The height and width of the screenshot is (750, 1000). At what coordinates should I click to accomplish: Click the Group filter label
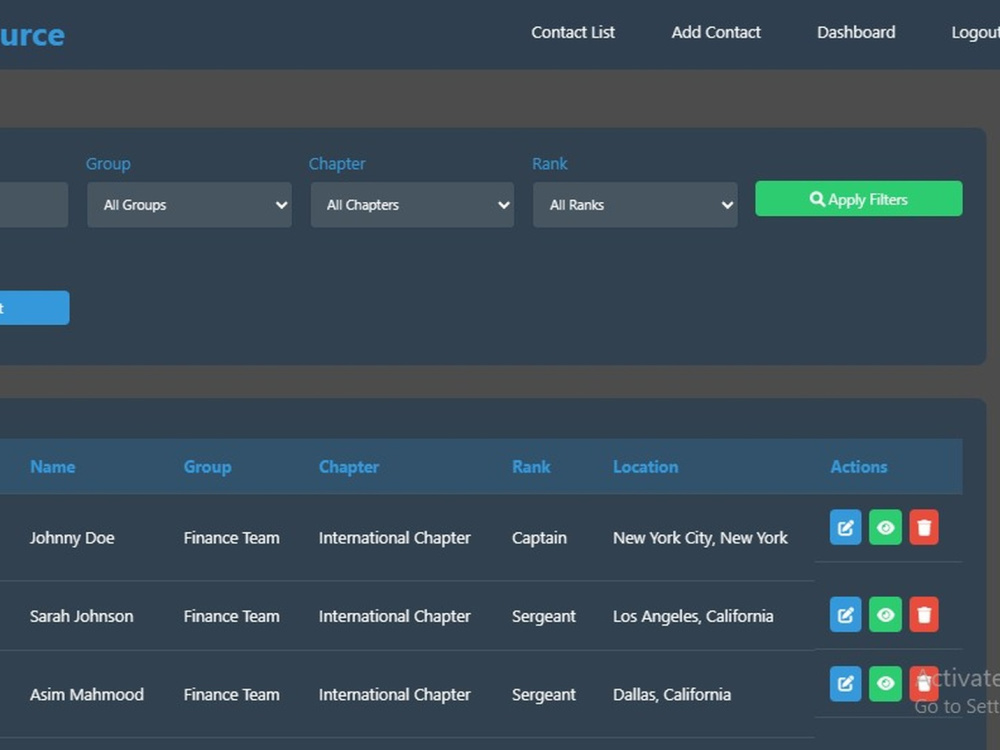click(x=108, y=164)
